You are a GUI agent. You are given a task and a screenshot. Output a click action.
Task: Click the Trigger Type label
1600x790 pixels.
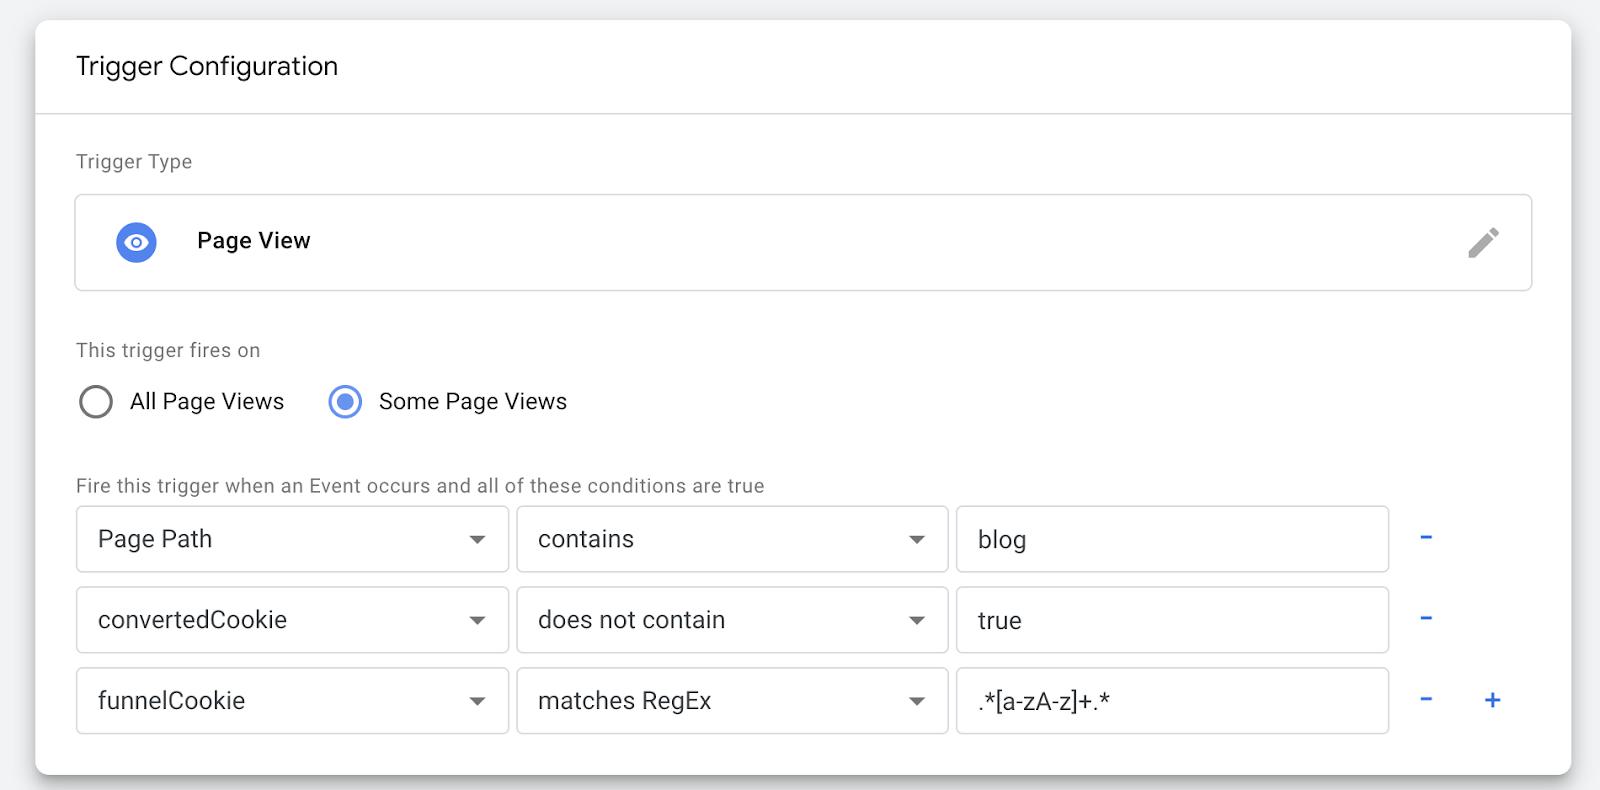point(134,162)
